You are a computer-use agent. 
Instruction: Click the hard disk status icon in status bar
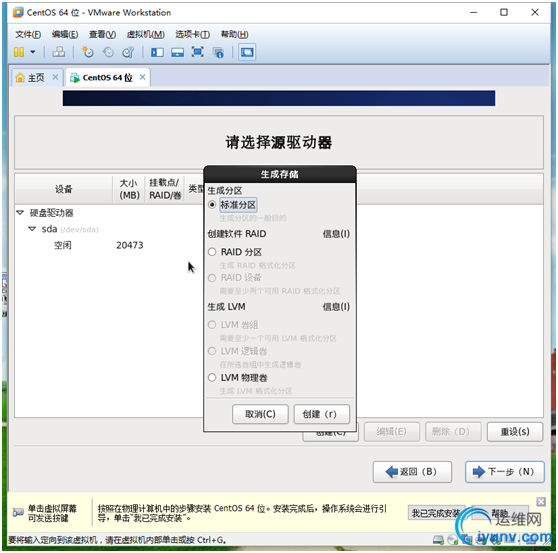coord(438,540)
